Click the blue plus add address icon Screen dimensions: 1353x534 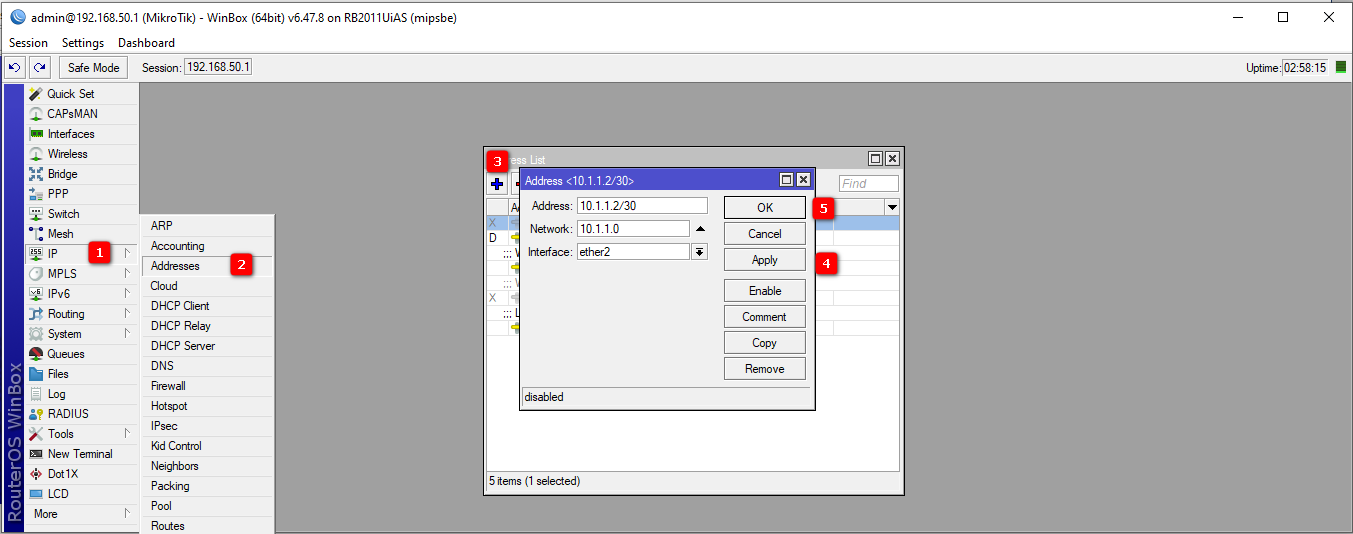coord(497,184)
